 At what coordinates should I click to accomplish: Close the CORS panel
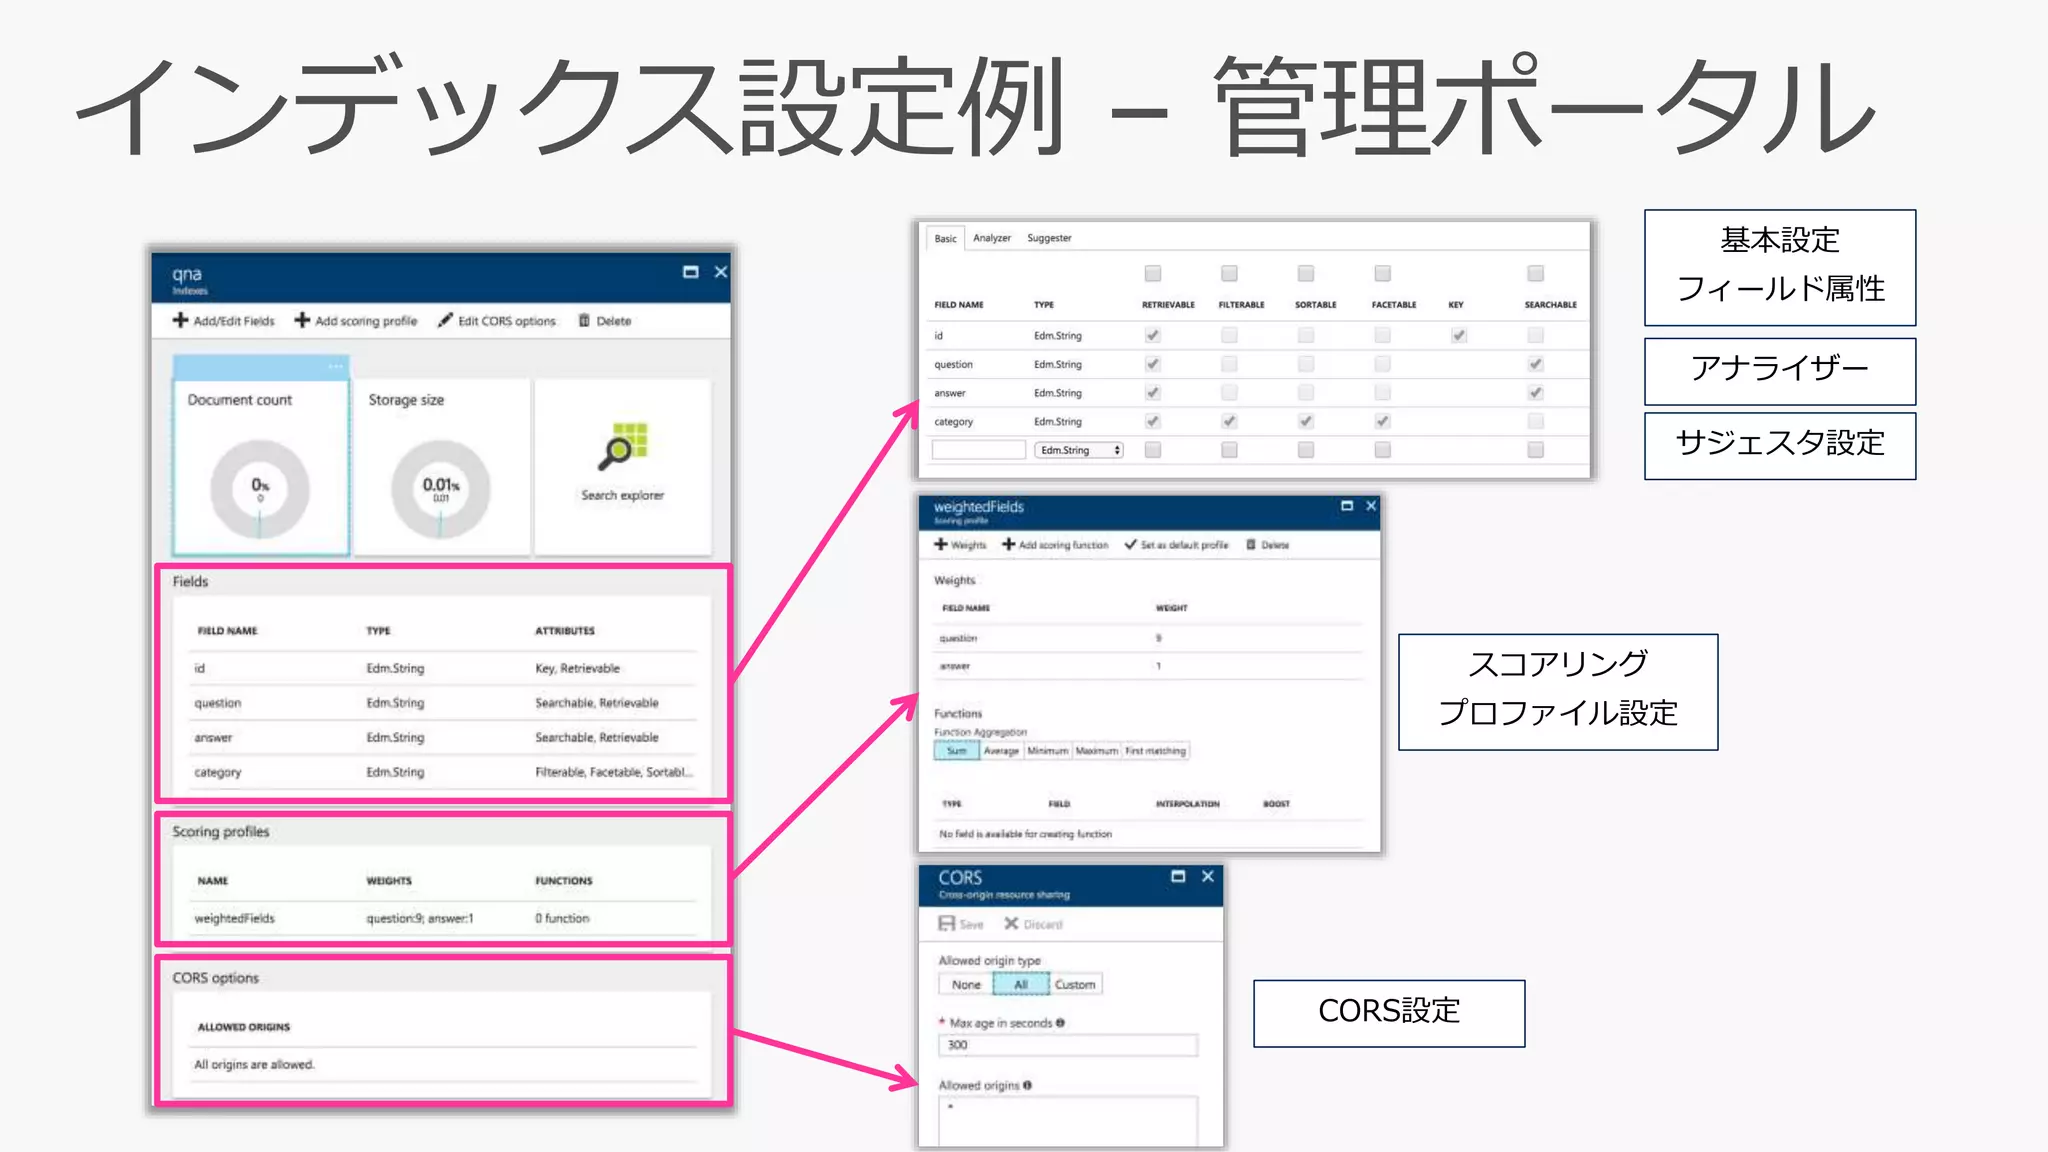pyautogui.click(x=1208, y=876)
